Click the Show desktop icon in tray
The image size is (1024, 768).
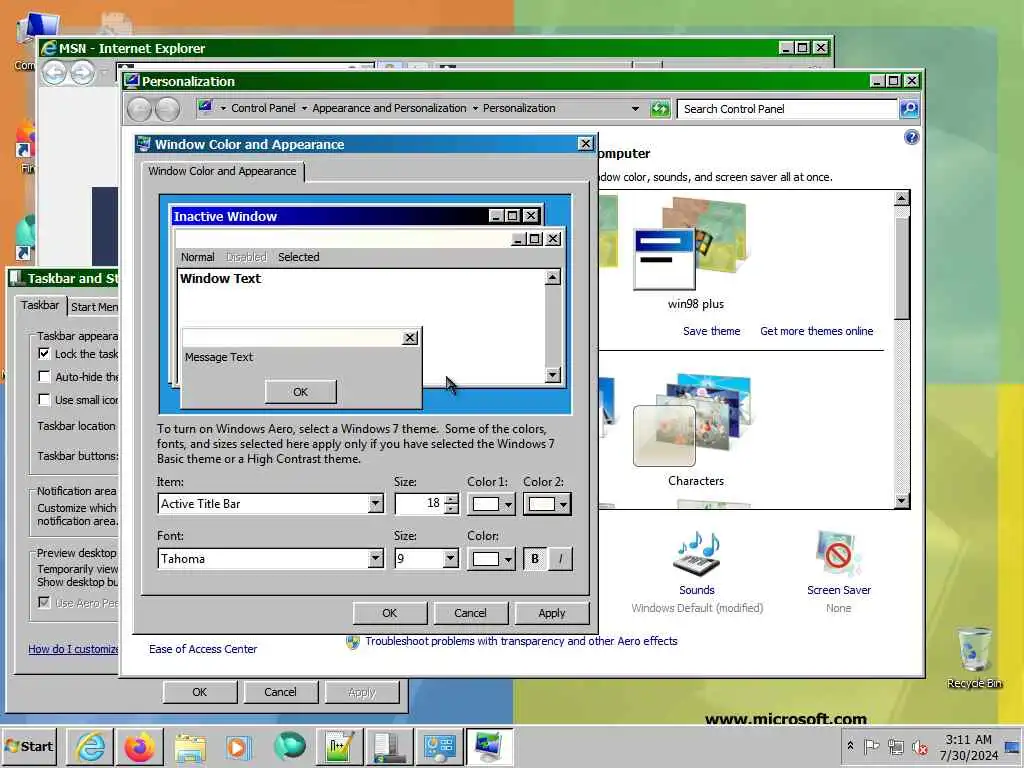coord(1013,746)
